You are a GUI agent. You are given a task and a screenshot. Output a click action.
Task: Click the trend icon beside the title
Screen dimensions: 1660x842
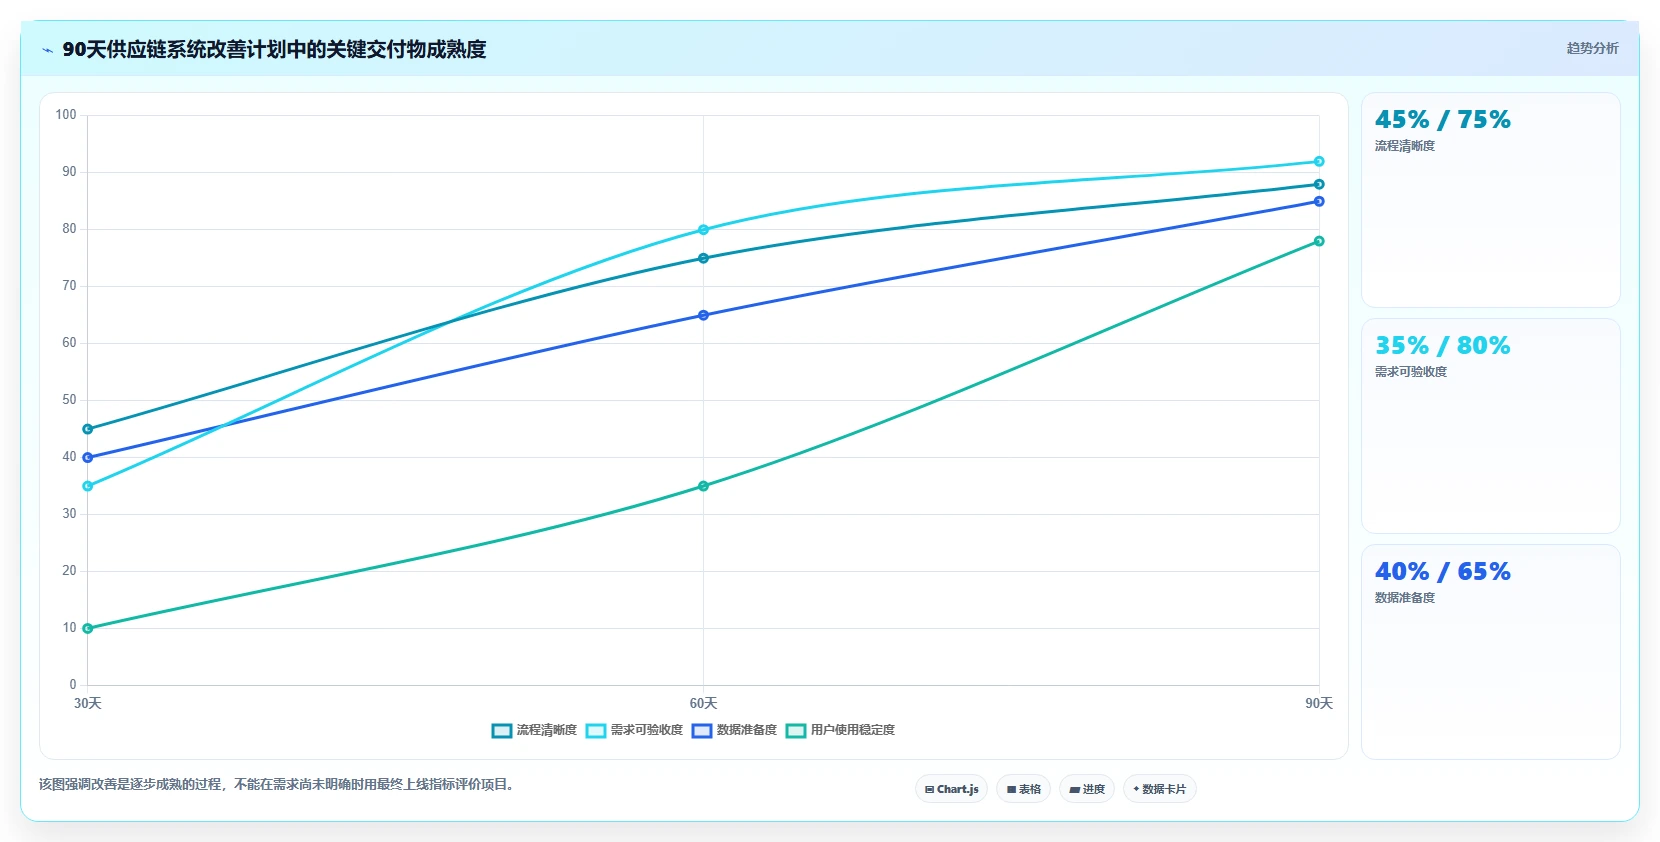(47, 50)
